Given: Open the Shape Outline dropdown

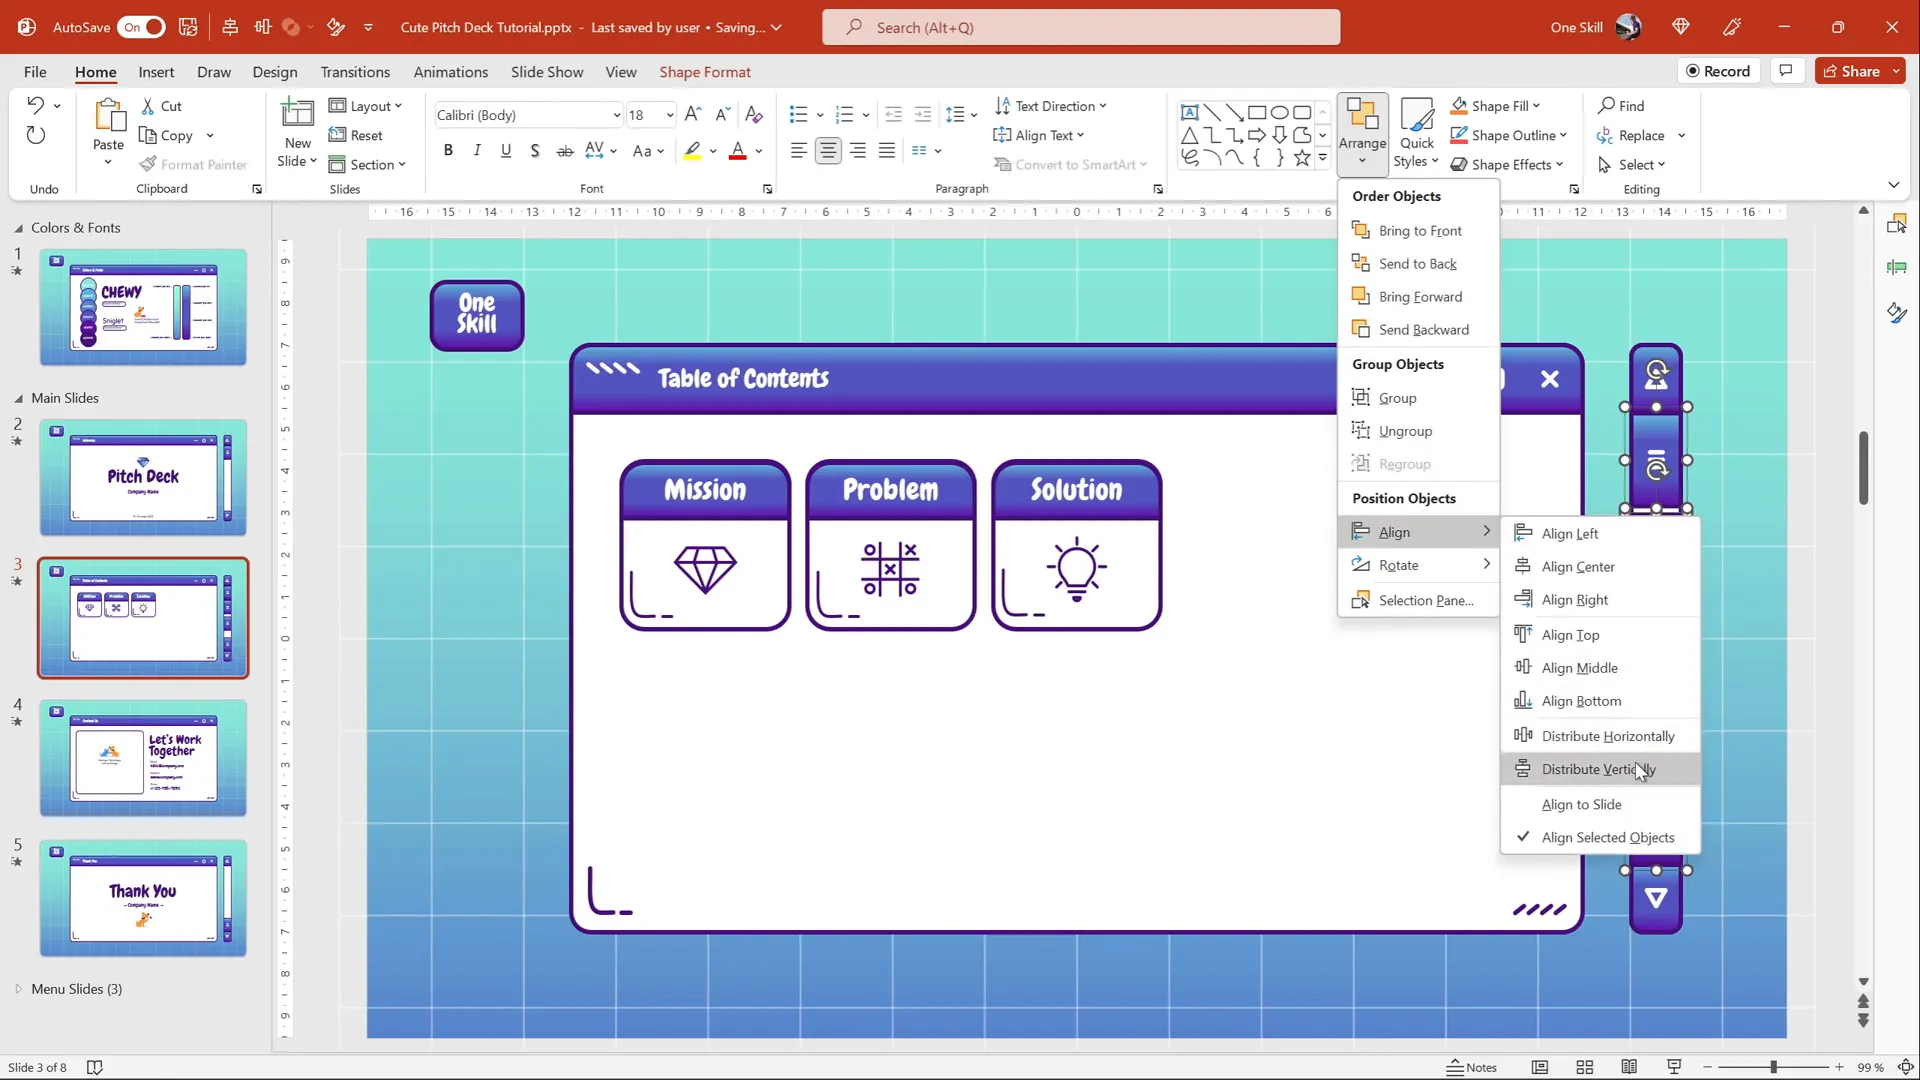Looking at the screenshot, I should click(1509, 135).
